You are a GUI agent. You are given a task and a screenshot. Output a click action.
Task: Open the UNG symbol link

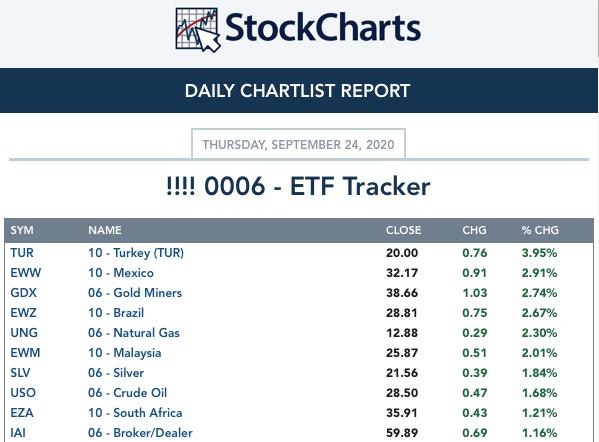[24, 333]
